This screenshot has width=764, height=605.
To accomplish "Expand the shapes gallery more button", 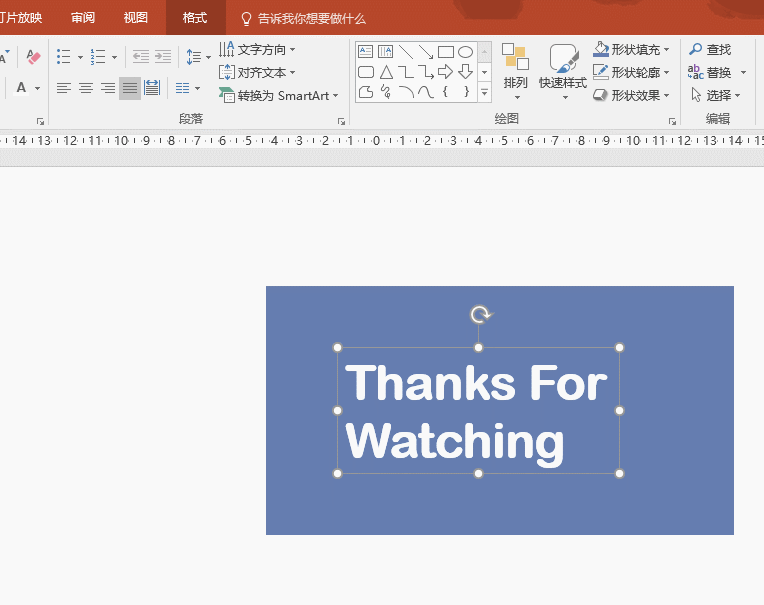I will click(x=485, y=92).
